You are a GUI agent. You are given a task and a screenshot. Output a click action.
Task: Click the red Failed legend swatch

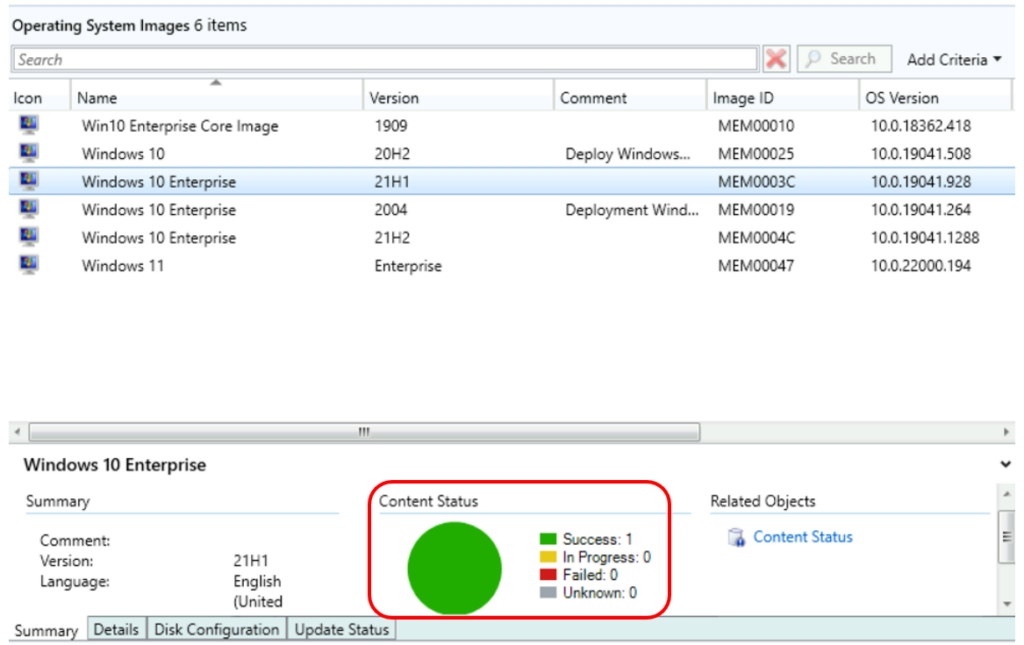click(548, 574)
